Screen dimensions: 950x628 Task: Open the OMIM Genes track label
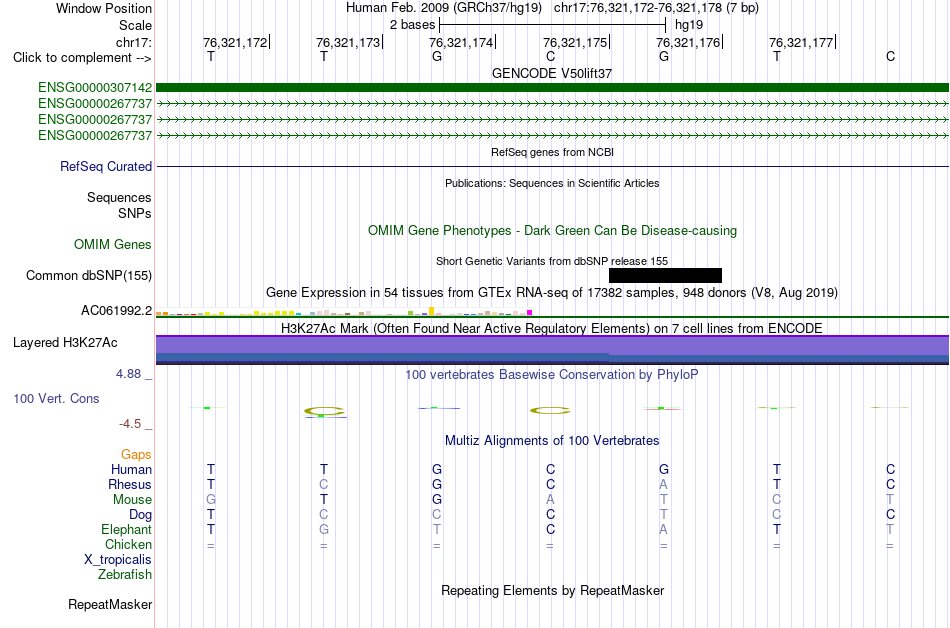coord(112,245)
